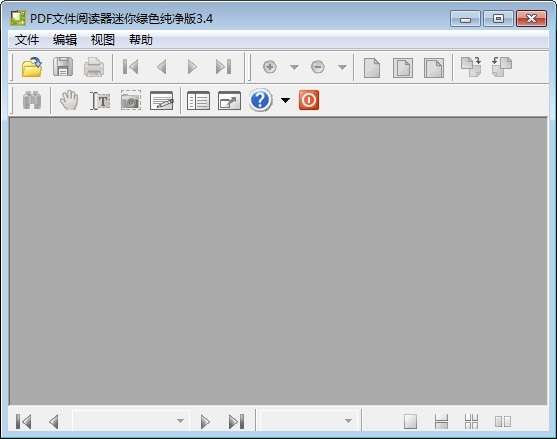Jump to first page in bottom bar
This screenshot has width=557, height=439.
23,422
